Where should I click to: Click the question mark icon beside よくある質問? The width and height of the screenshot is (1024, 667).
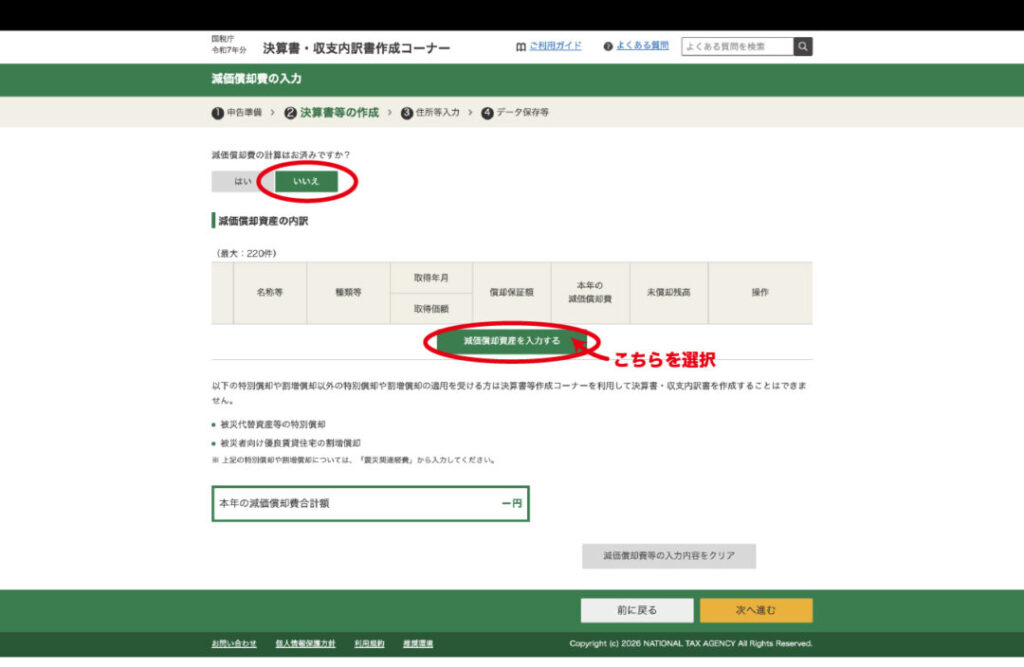(x=608, y=47)
